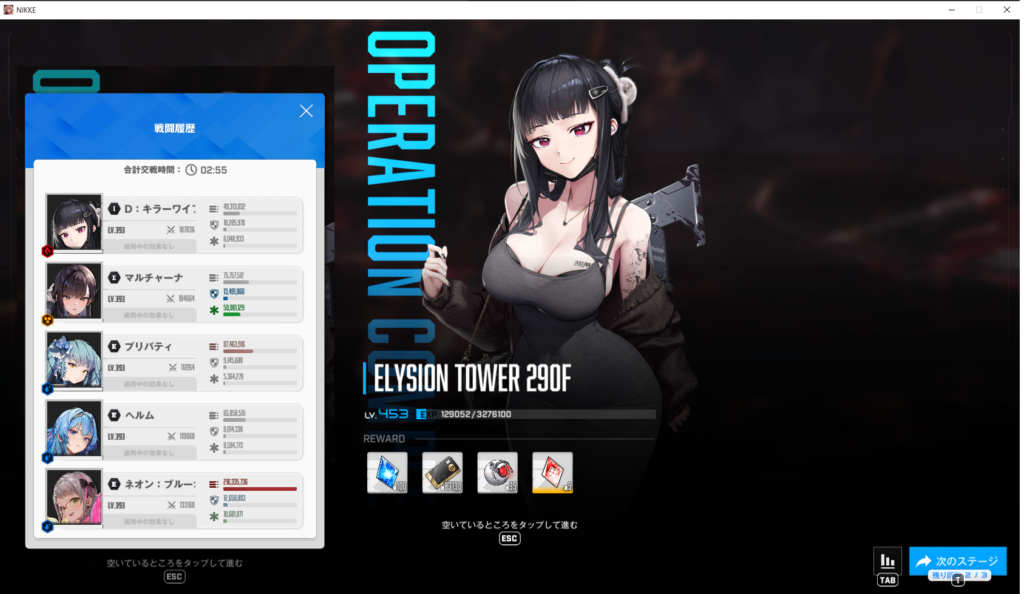Click the 合計交戦時間 02:55 total time text
Image resolution: width=1024 pixels, height=594 pixels.
(175, 170)
